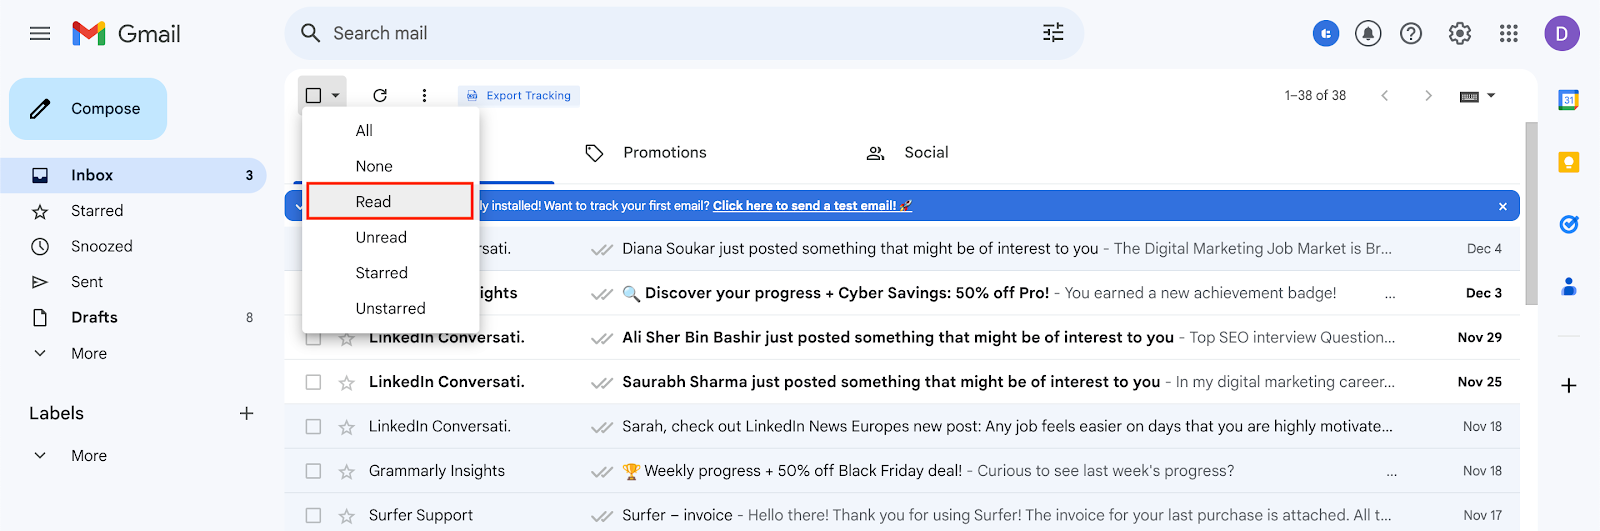Open Discover your progress Cyber Savings email
Viewport: 1600px width, 531px height.
click(x=902, y=293)
